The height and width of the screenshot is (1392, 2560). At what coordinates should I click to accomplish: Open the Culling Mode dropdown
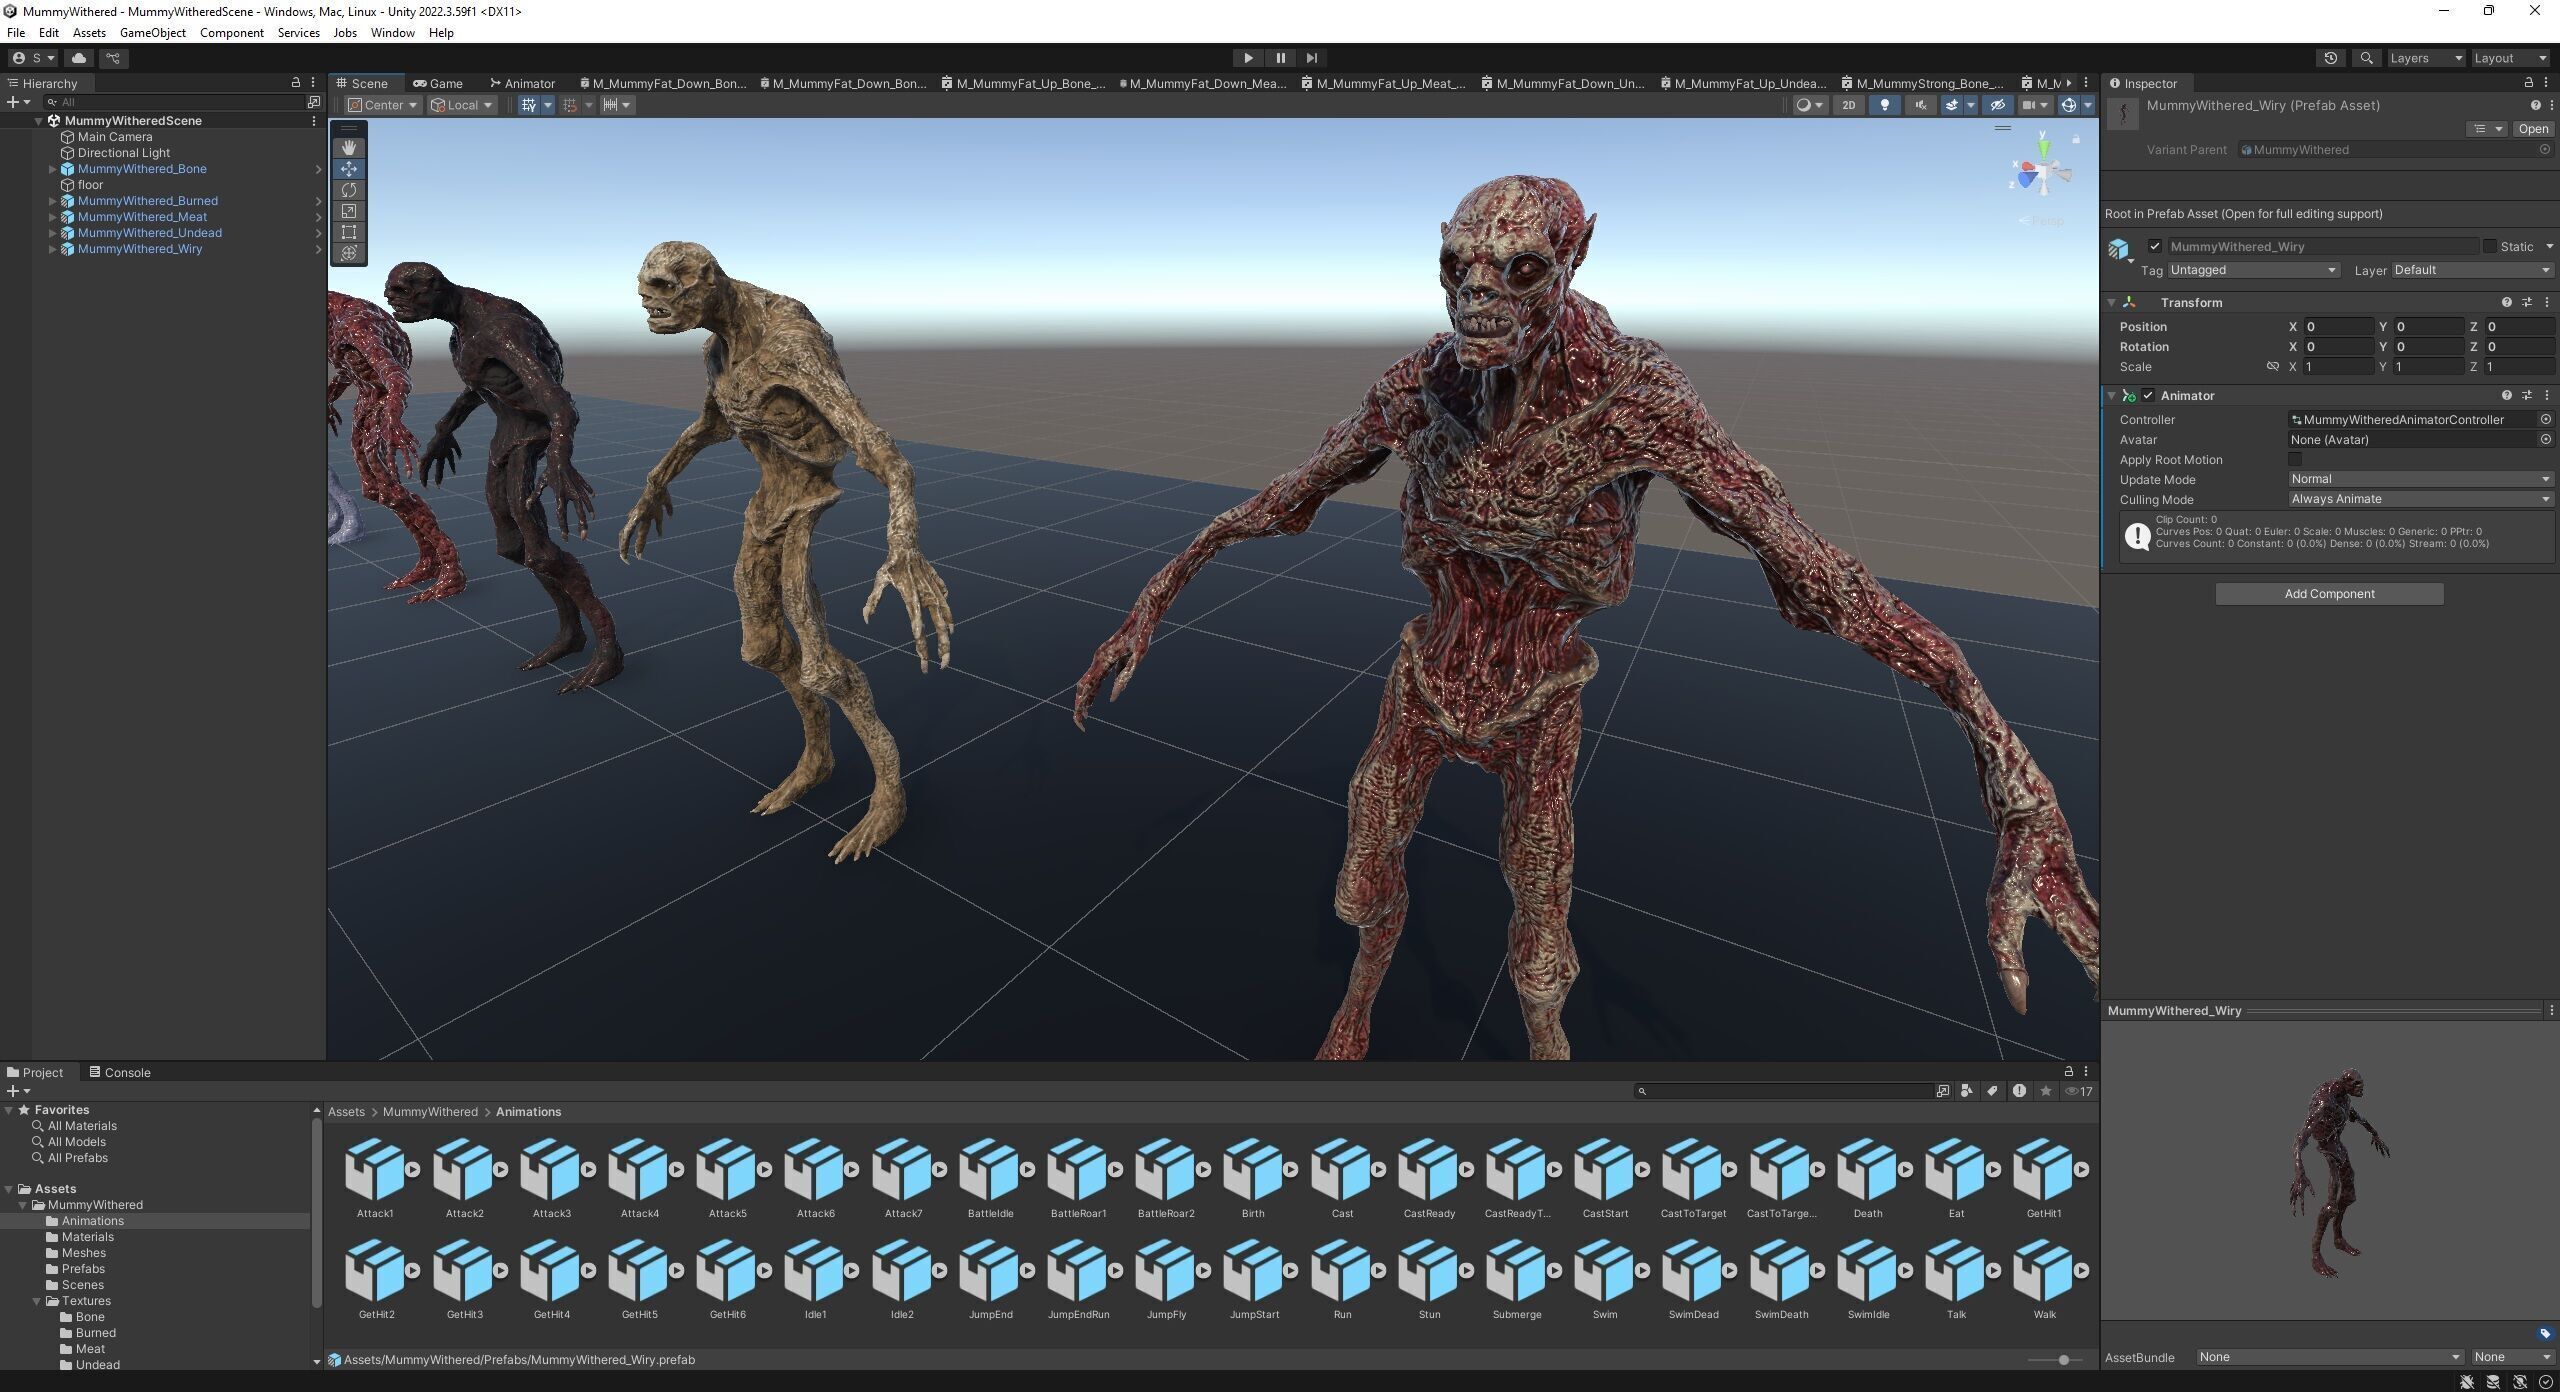2421,499
